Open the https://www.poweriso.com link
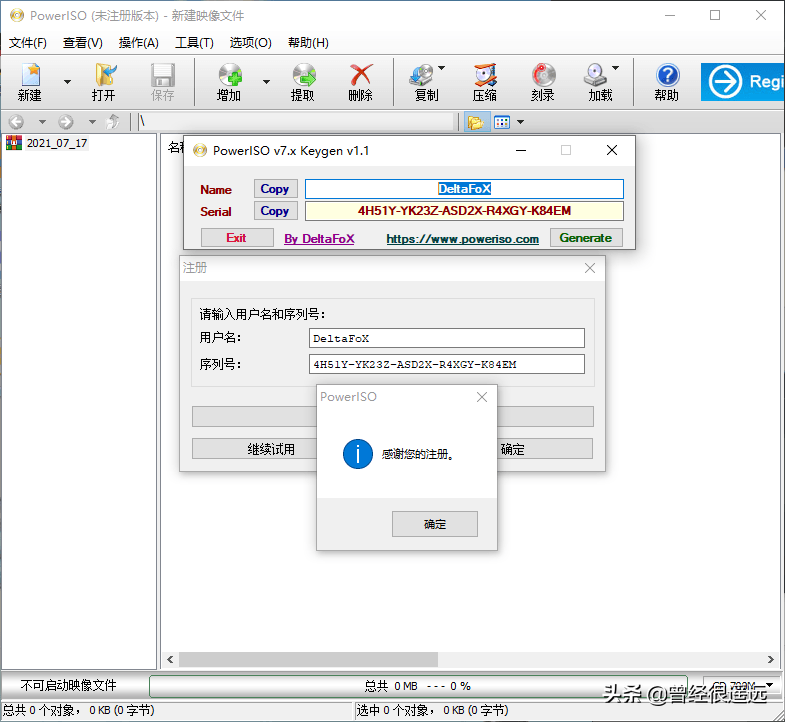 coord(463,239)
